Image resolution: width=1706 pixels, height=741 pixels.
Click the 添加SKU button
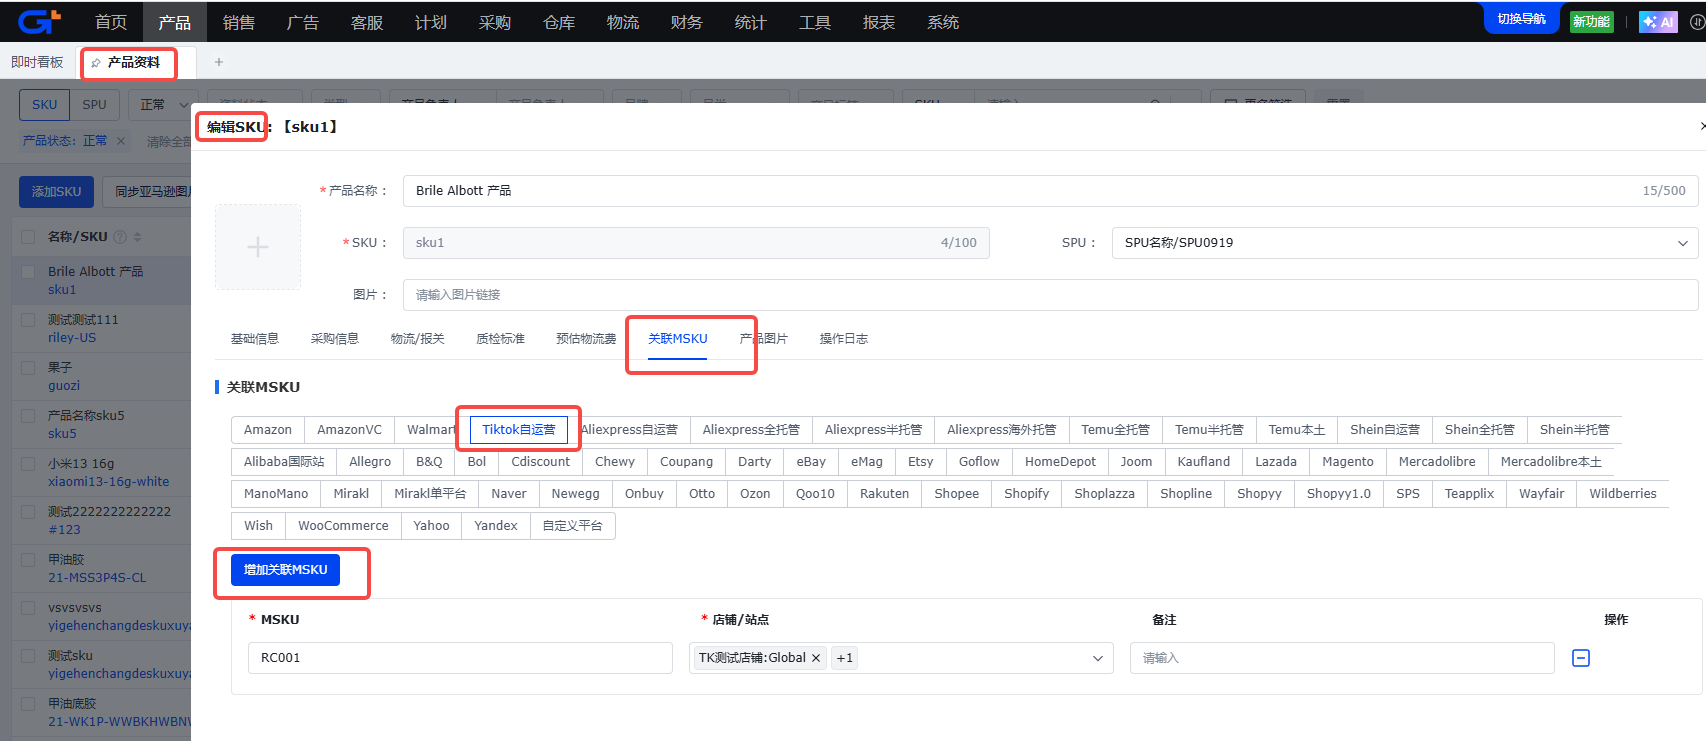coord(57,192)
